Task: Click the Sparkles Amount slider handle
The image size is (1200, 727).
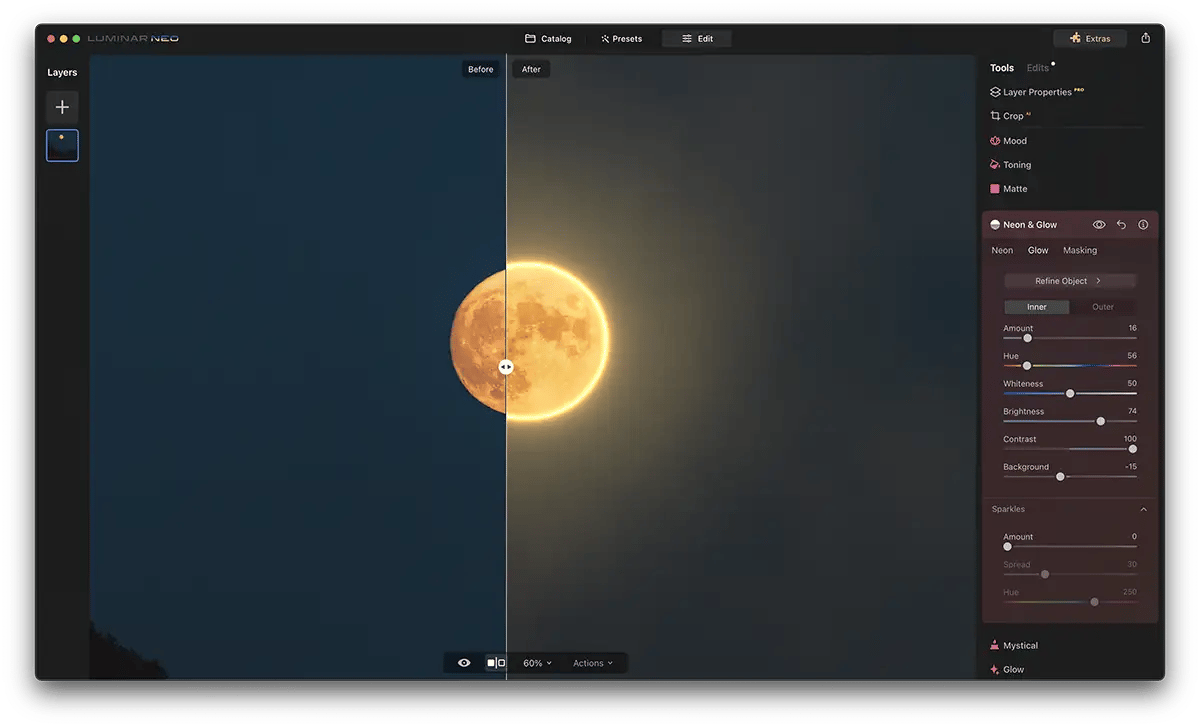Action: [1007, 547]
